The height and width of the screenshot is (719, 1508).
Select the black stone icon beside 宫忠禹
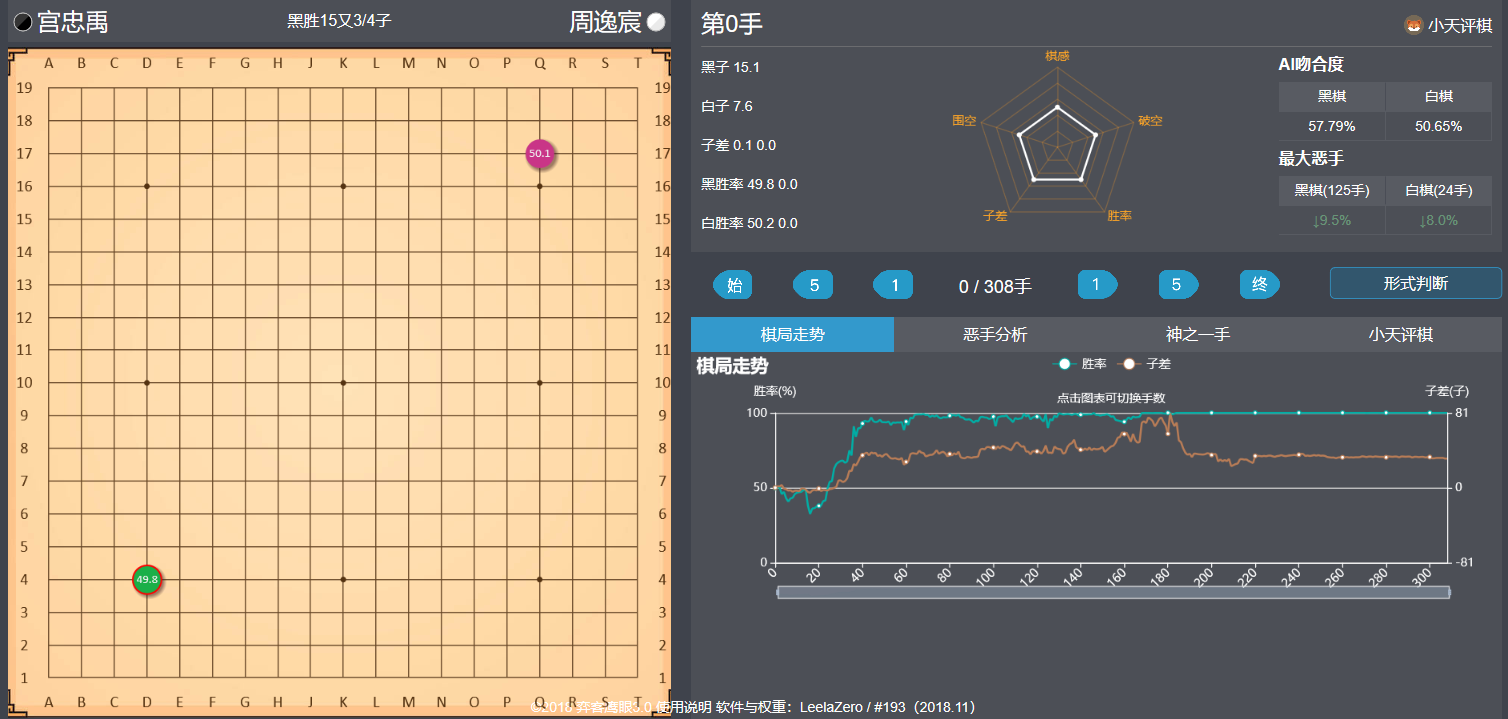22,21
